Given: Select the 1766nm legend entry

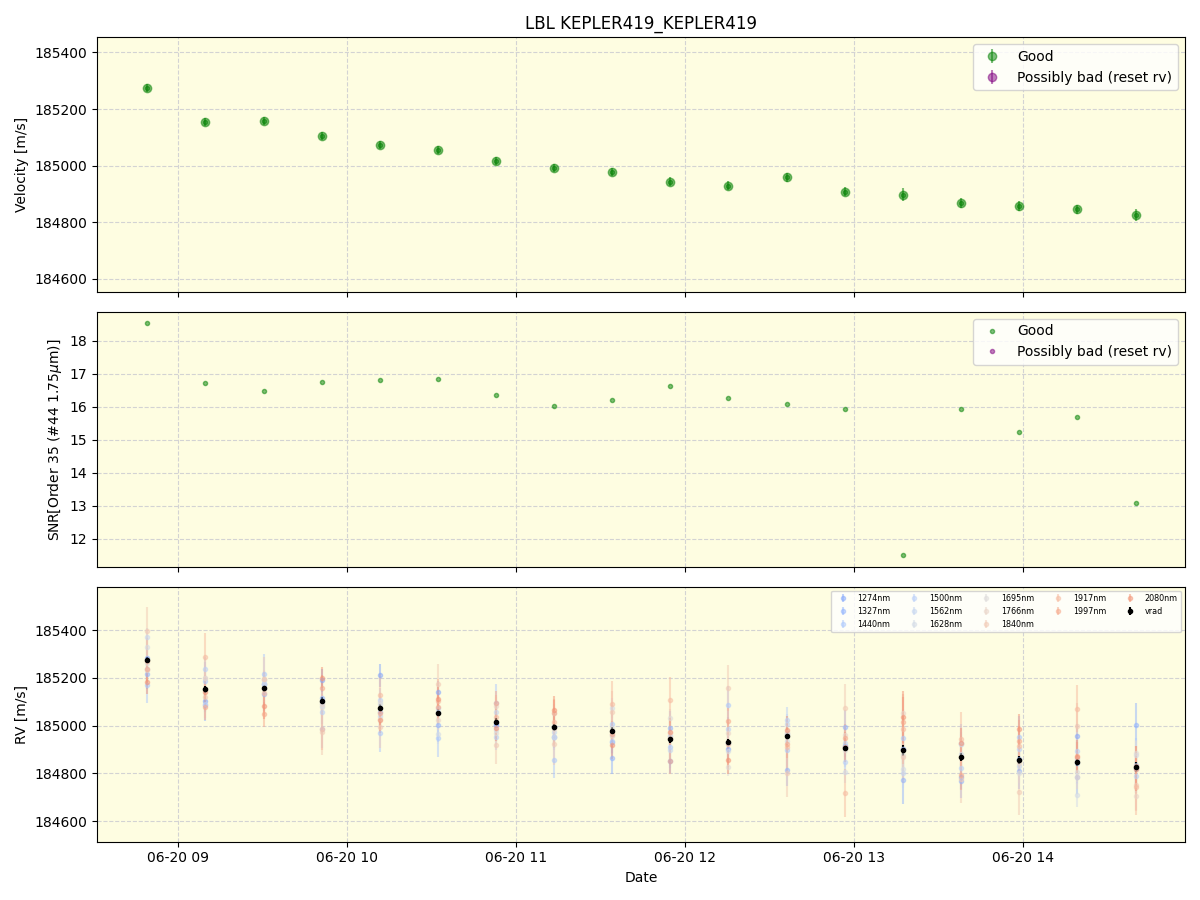Looking at the screenshot, I should (x=1017, y=611).
